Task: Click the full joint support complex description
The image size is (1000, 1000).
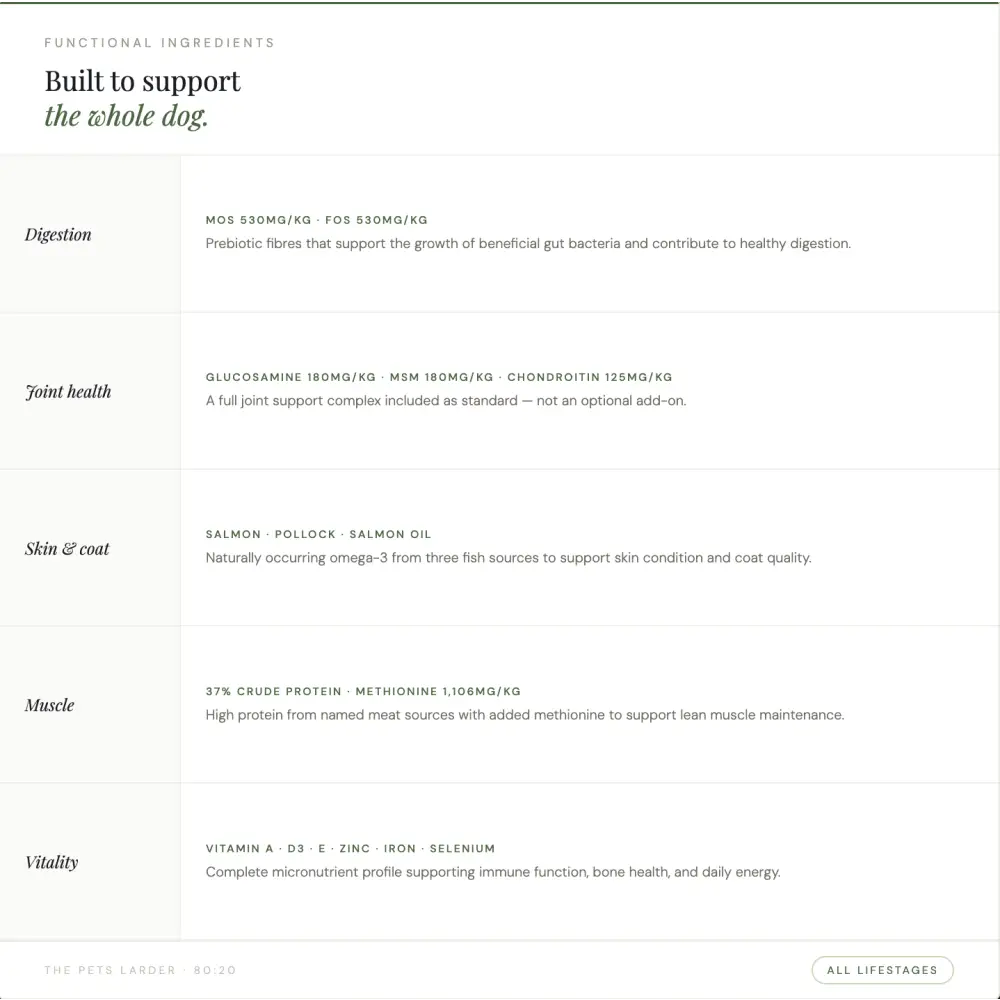Action: pos(446,401)
